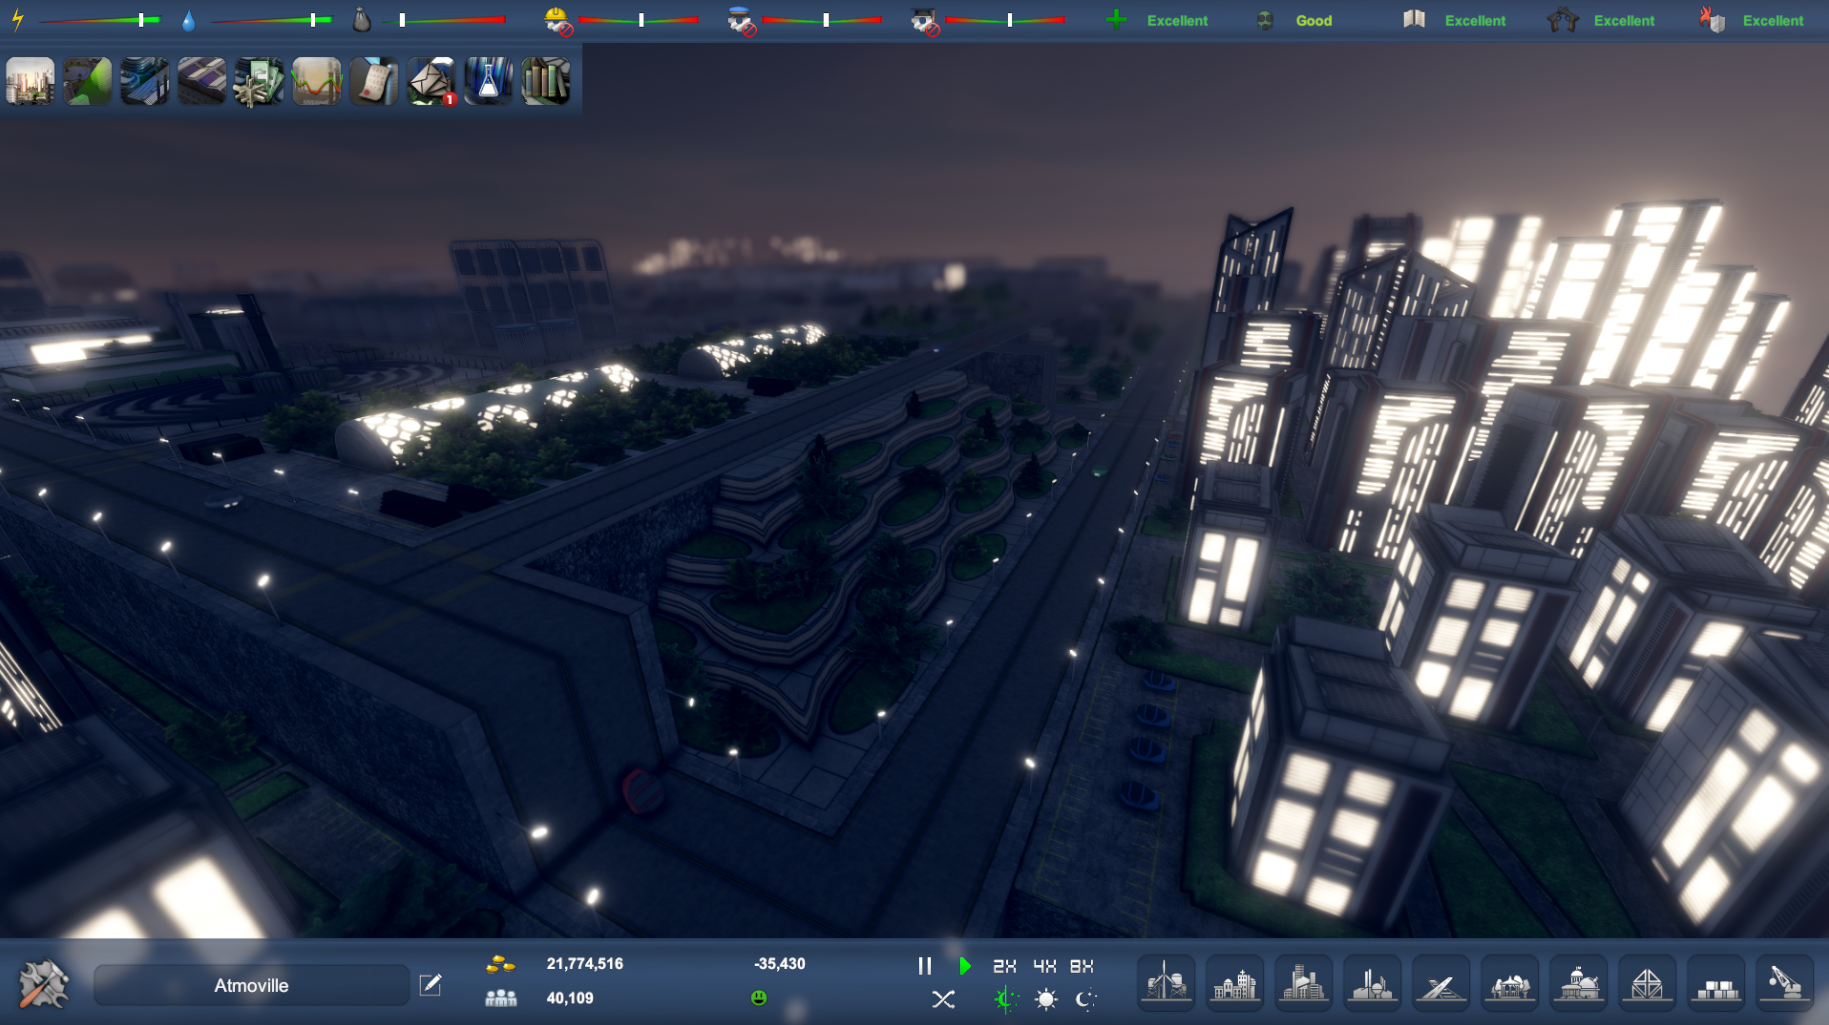Viewport: 1829px width, 1025px height.
Task: Pause the game simulation
Action: click(924, 966)
